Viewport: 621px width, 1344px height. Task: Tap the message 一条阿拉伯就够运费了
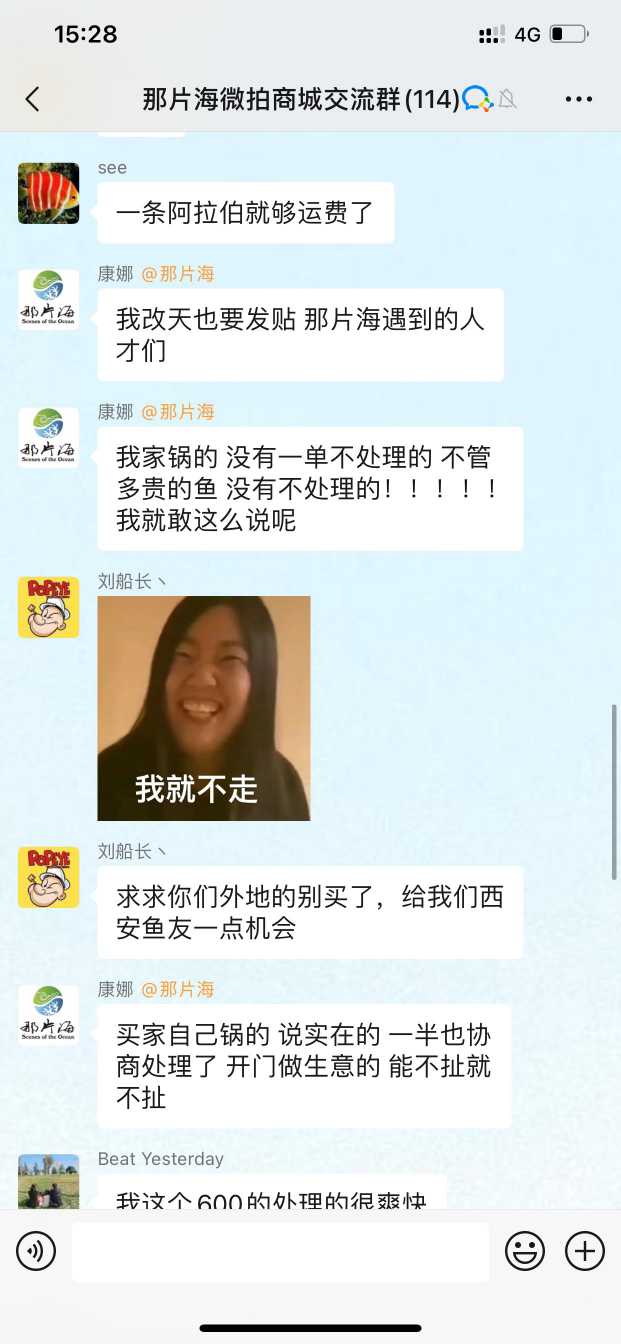click(x=245, y=212)
